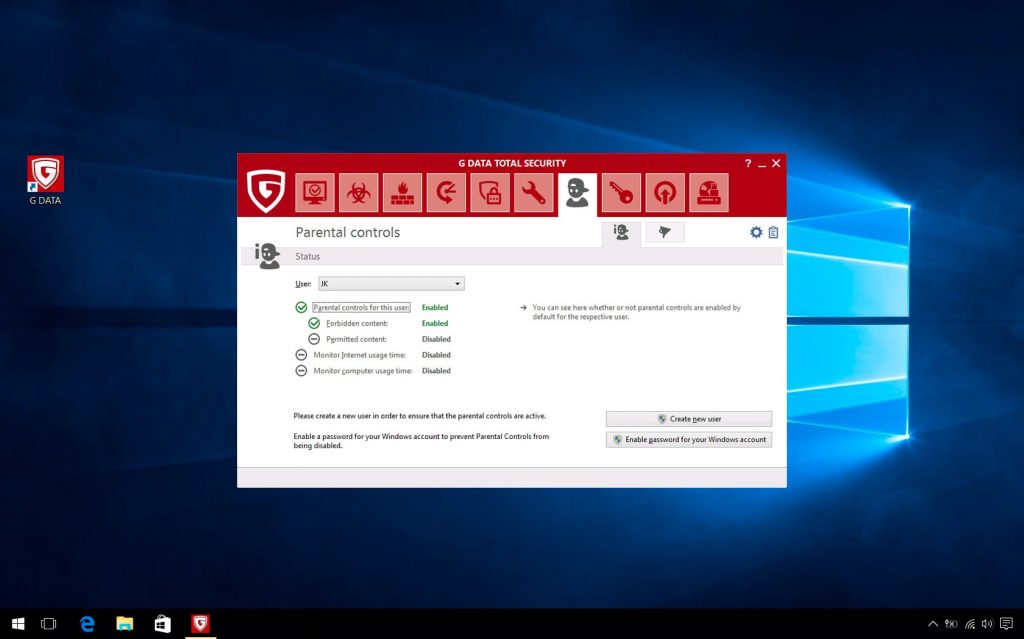Screen dimensions: 1024x639
Task: Open the Firewall brick wall tab
Action: pyautogui.click(x=402, y=192)
